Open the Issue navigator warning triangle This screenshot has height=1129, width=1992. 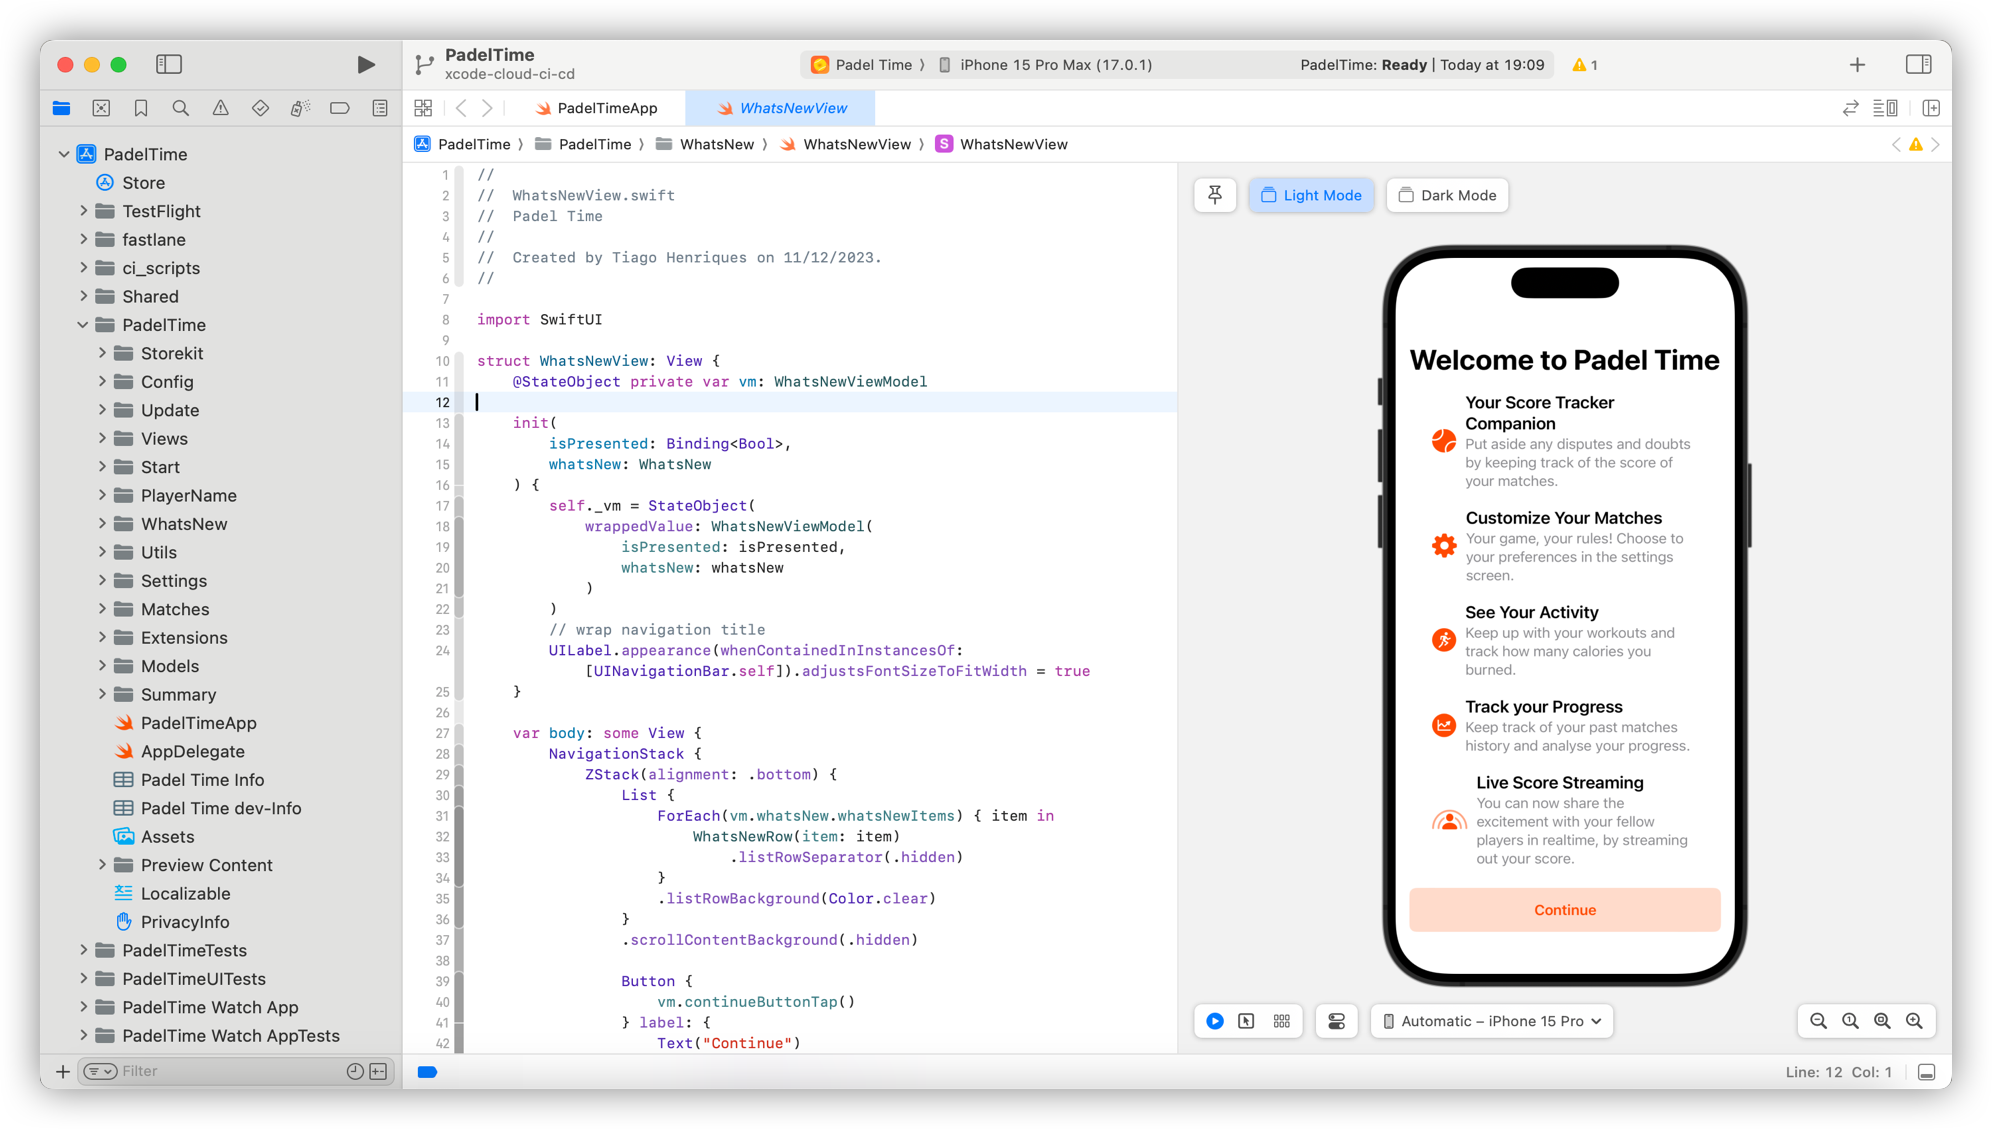pyautogui.click(x=220, y=108)
